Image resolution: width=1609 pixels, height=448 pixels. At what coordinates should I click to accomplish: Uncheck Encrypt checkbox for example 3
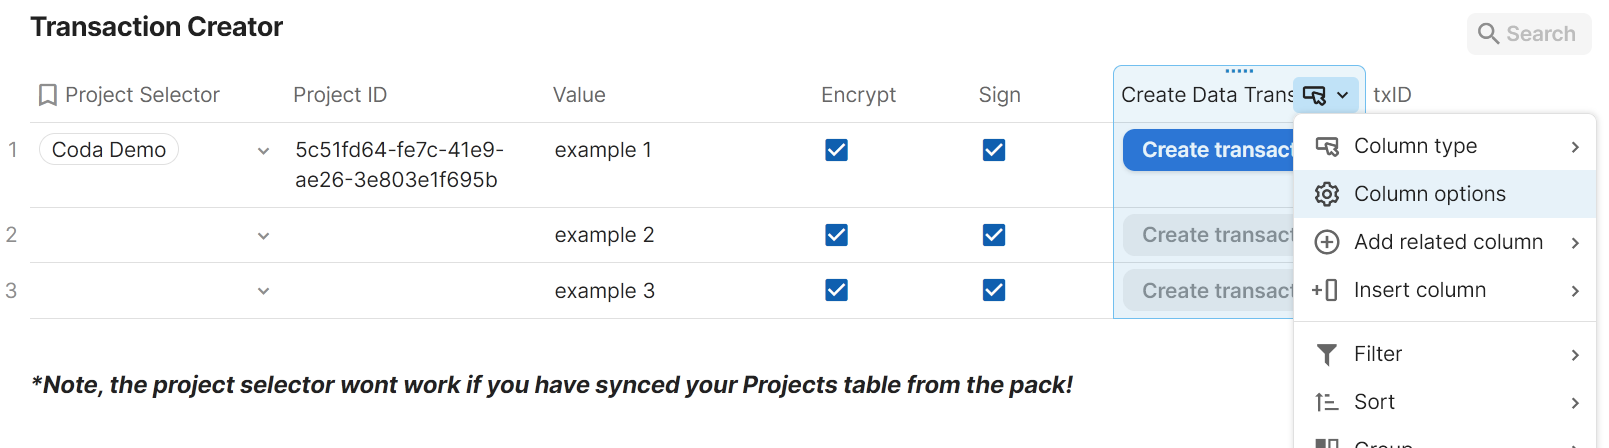click(837, 290)
